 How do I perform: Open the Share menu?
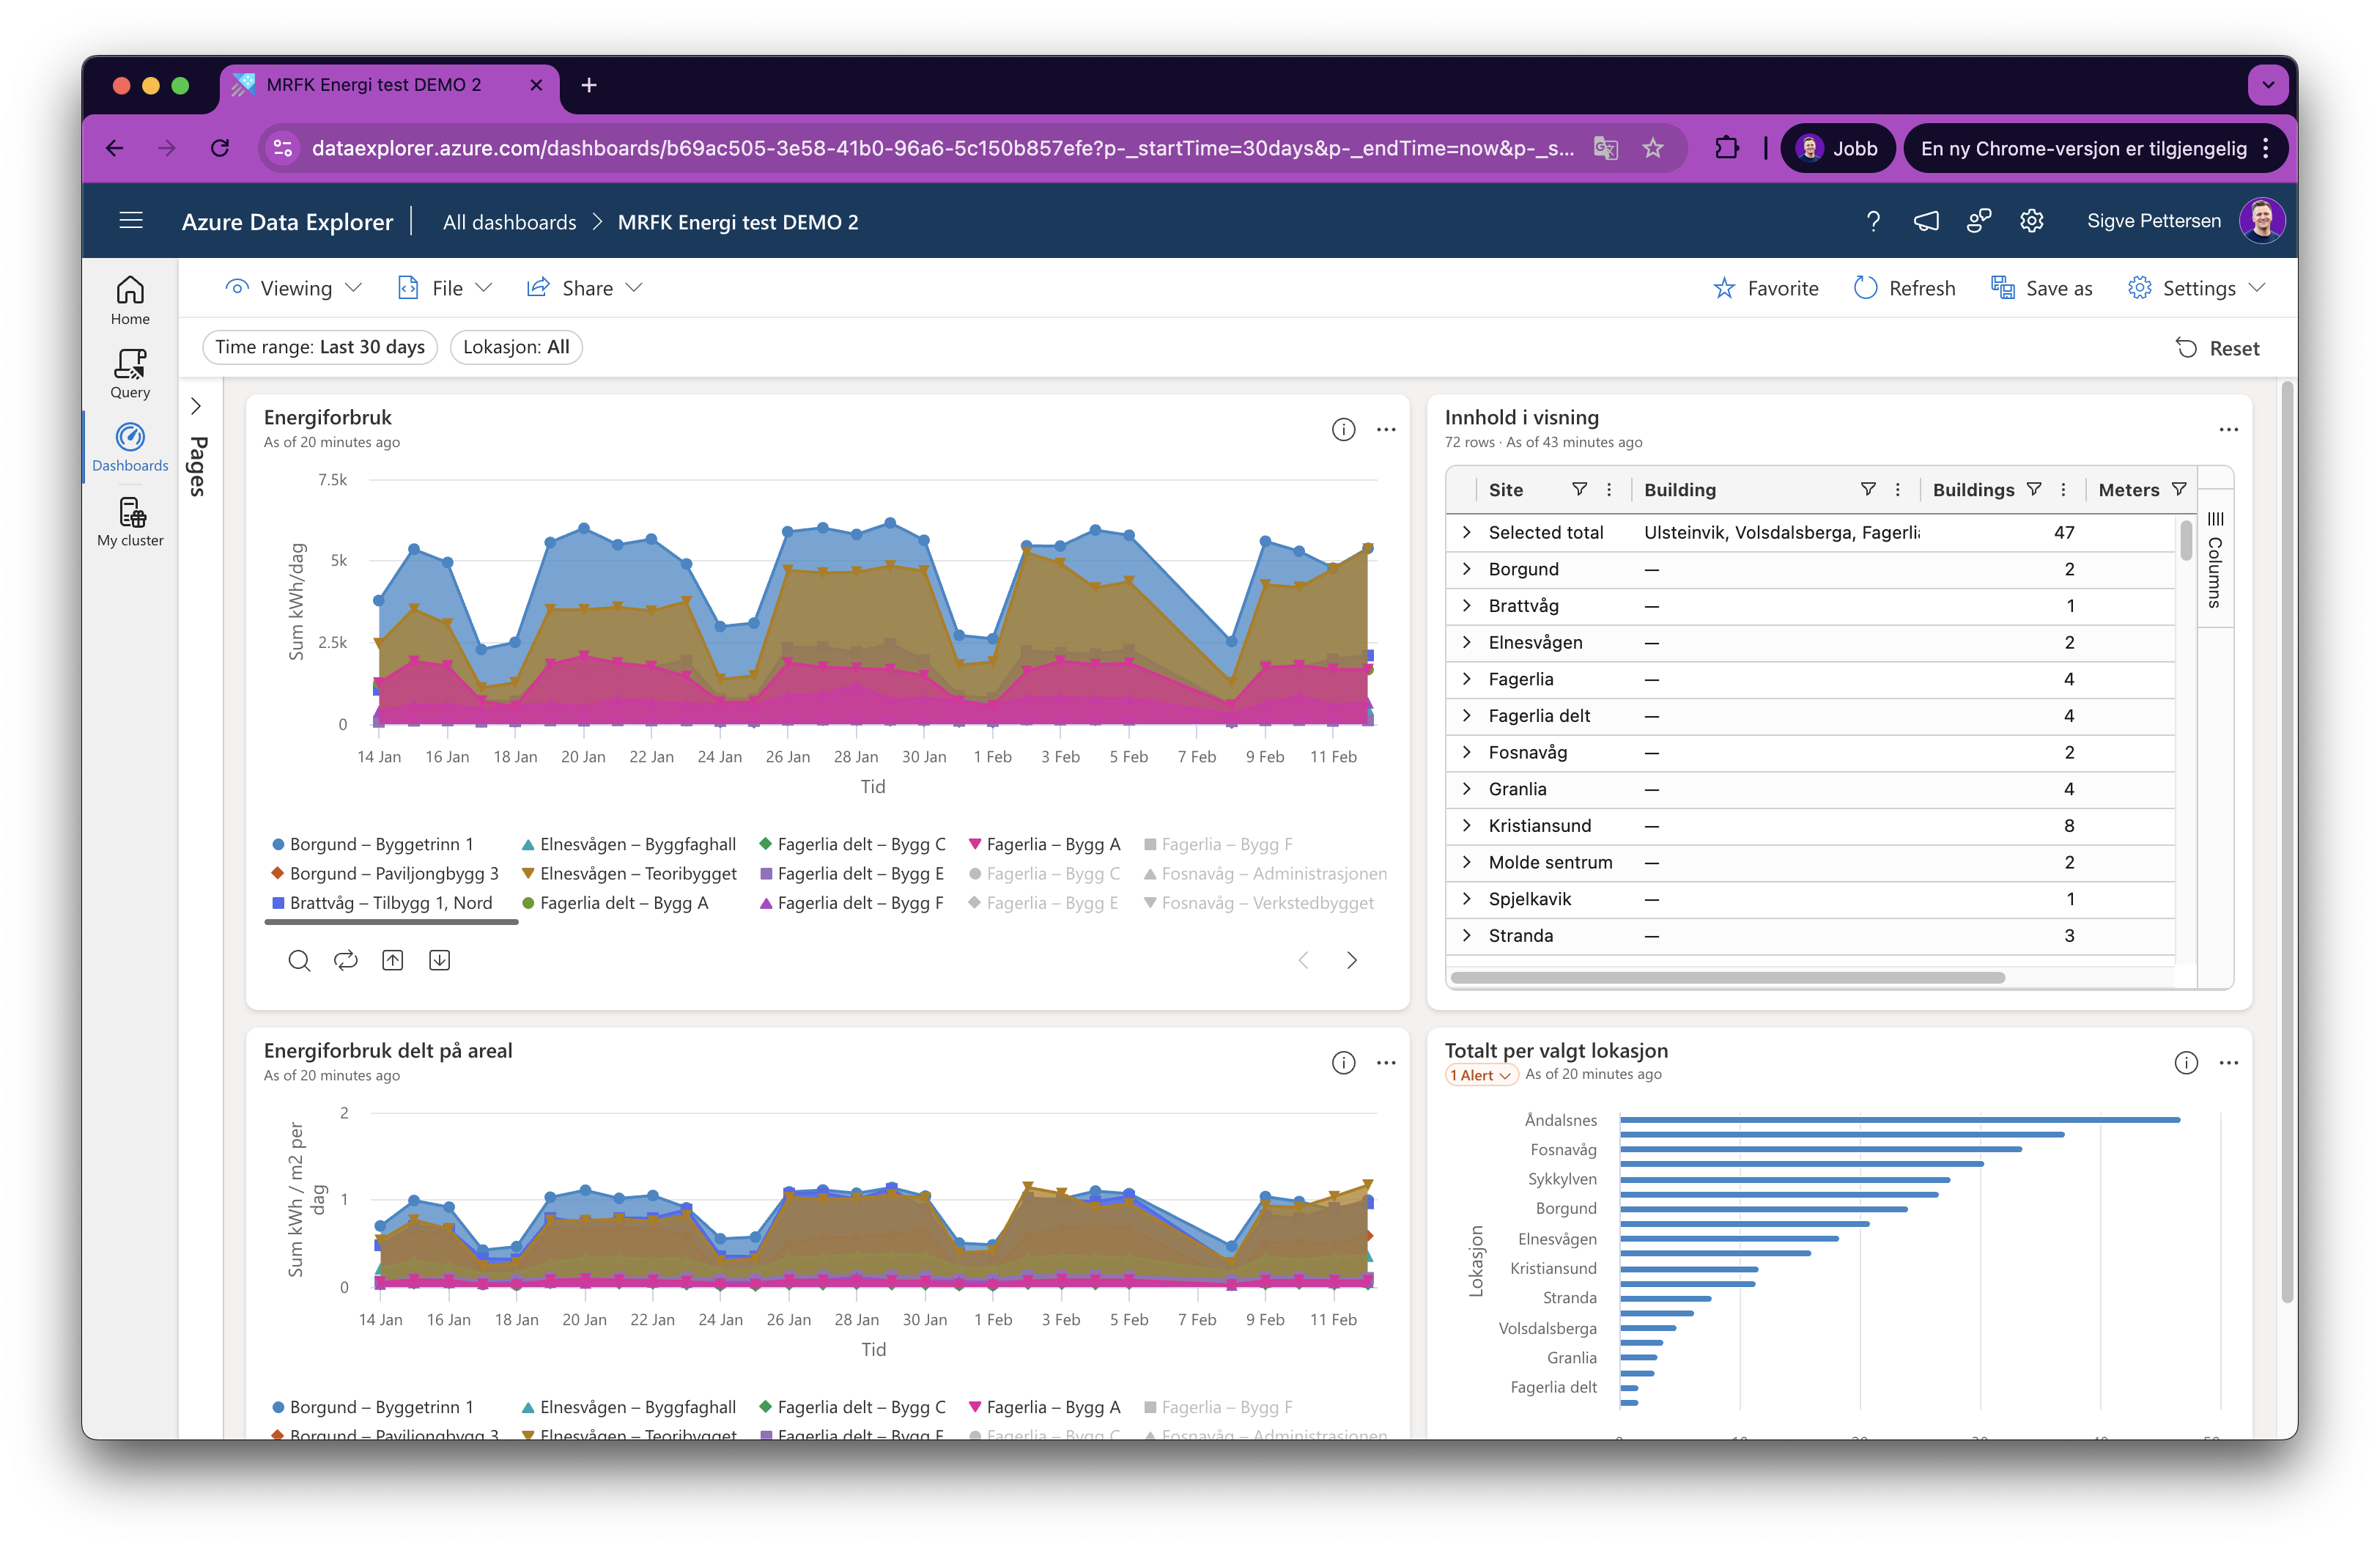point(585,288)
